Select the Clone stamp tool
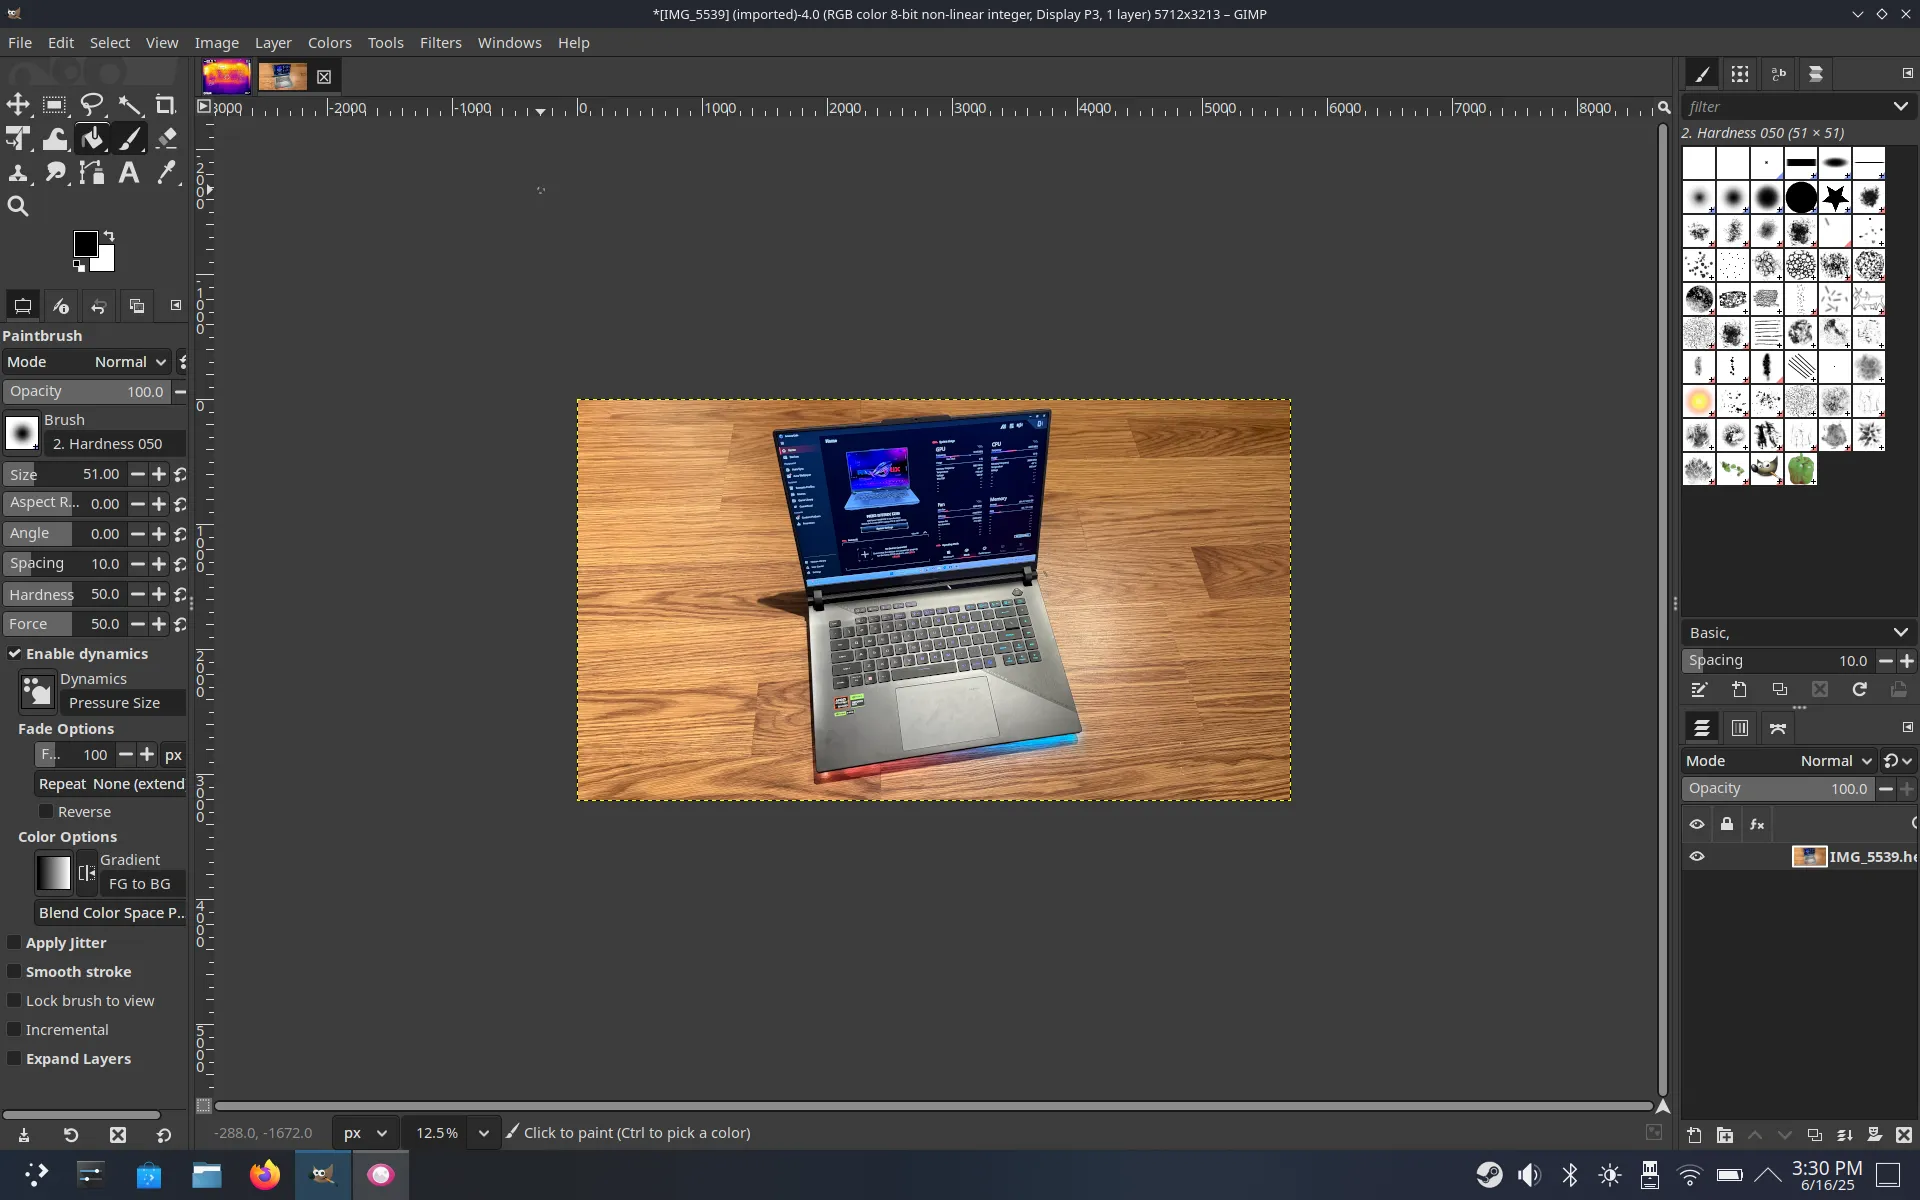This screenshot has height=1200, width=1920. coord(18,173)
